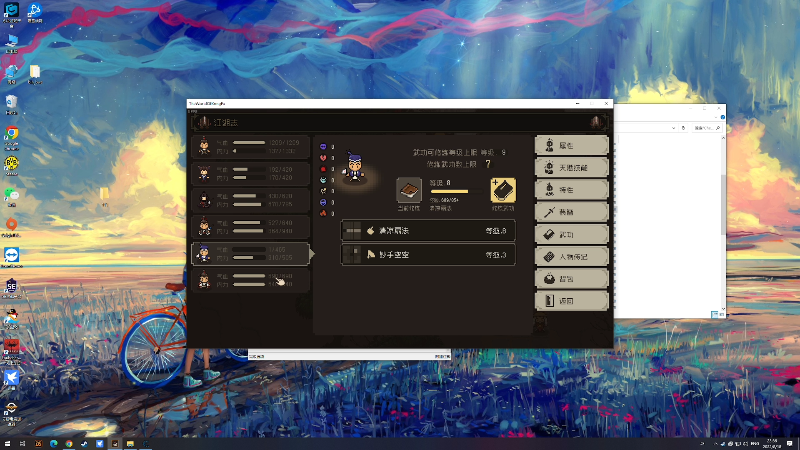
Task: Open Microsoft Edge from the taskbar
Action: [x=54, y=444]
